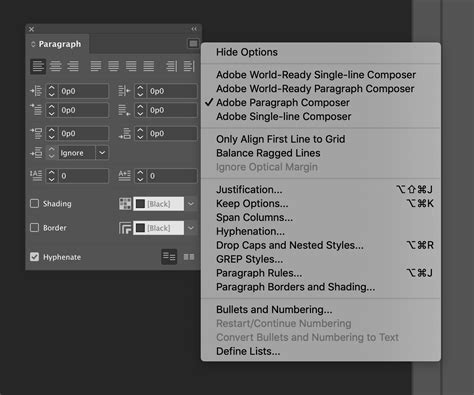Open the Shading color dropdown arrow
474x395 pixels.
coord(191,204)
